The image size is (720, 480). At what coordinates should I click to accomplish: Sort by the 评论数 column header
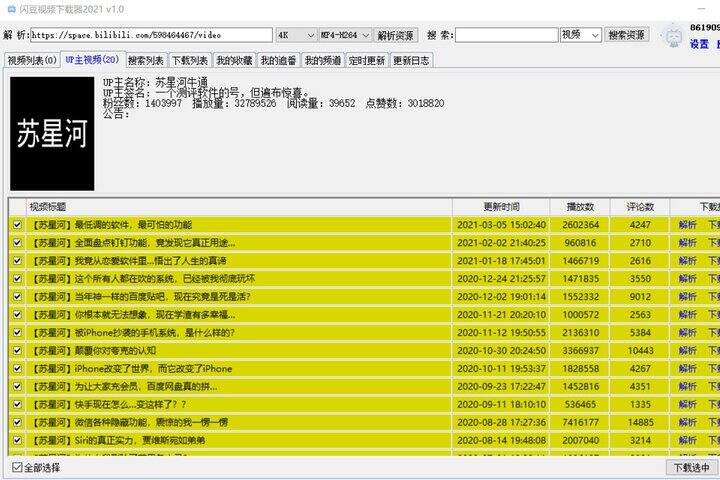(x=640, y=207)
